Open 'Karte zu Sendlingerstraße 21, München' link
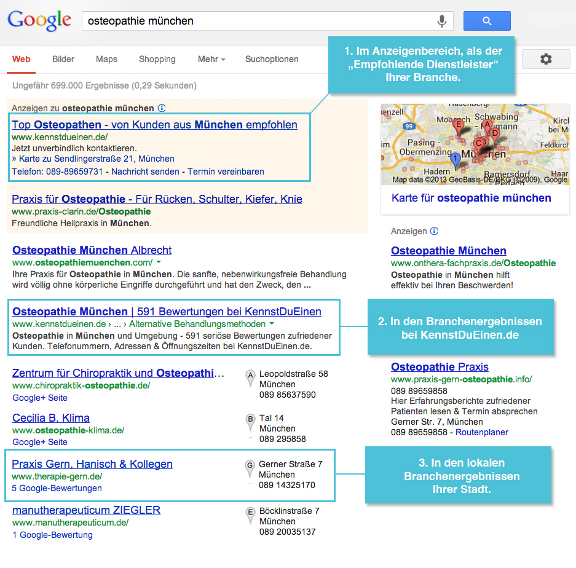This screenshot has height=568, width=576. click(97, 159)
